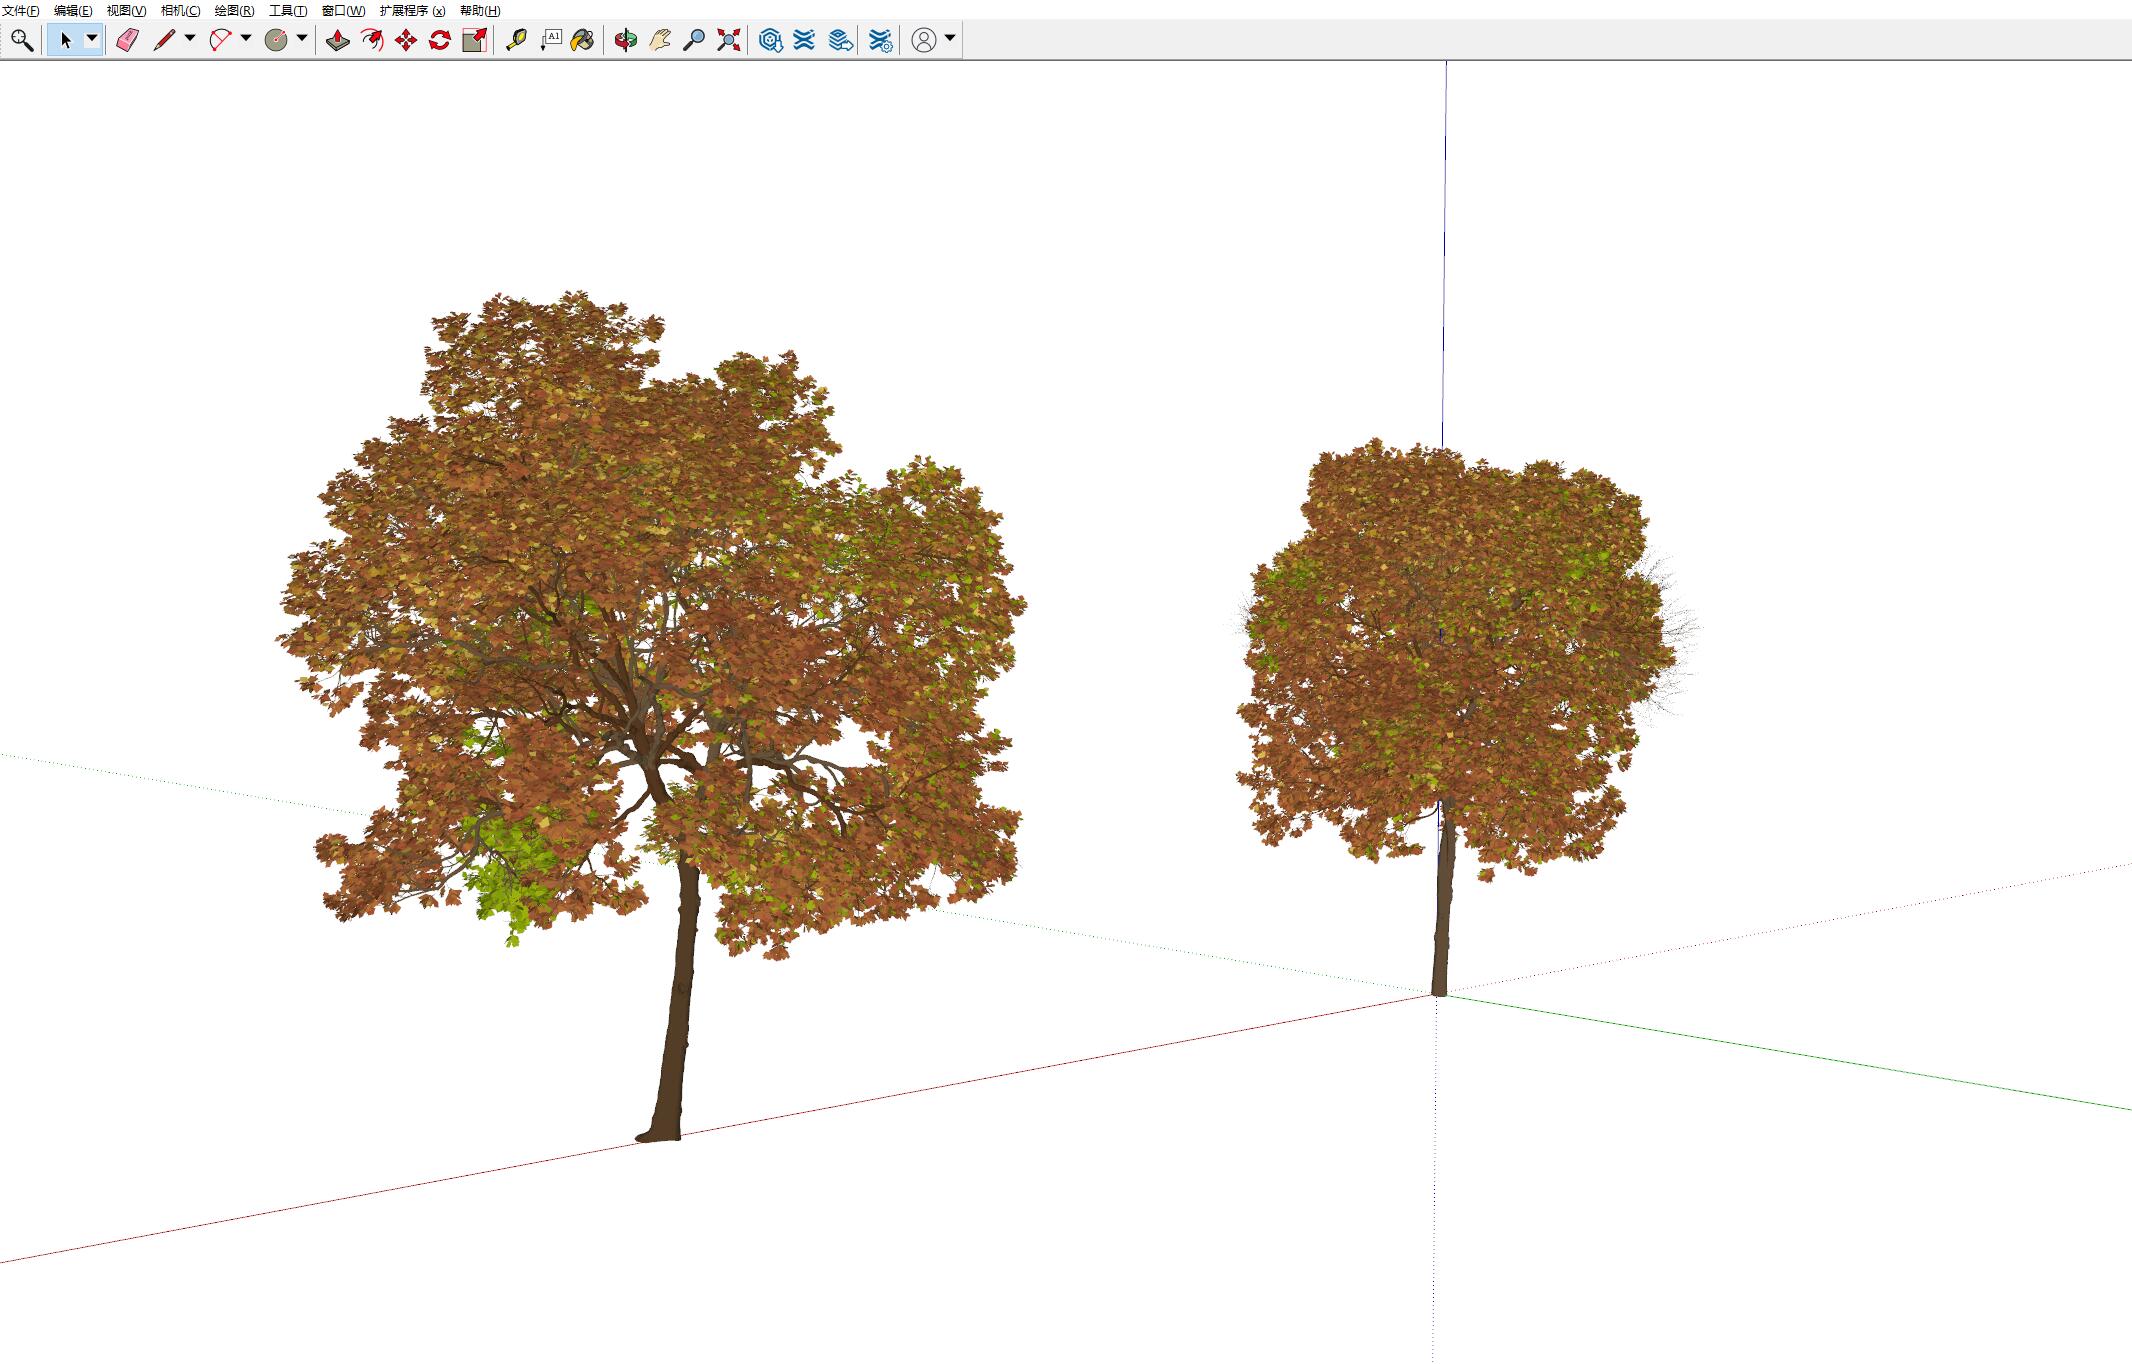Select the Pan hand tool
This screenshot has height=1364, width=2132.
tap(660, 40)
